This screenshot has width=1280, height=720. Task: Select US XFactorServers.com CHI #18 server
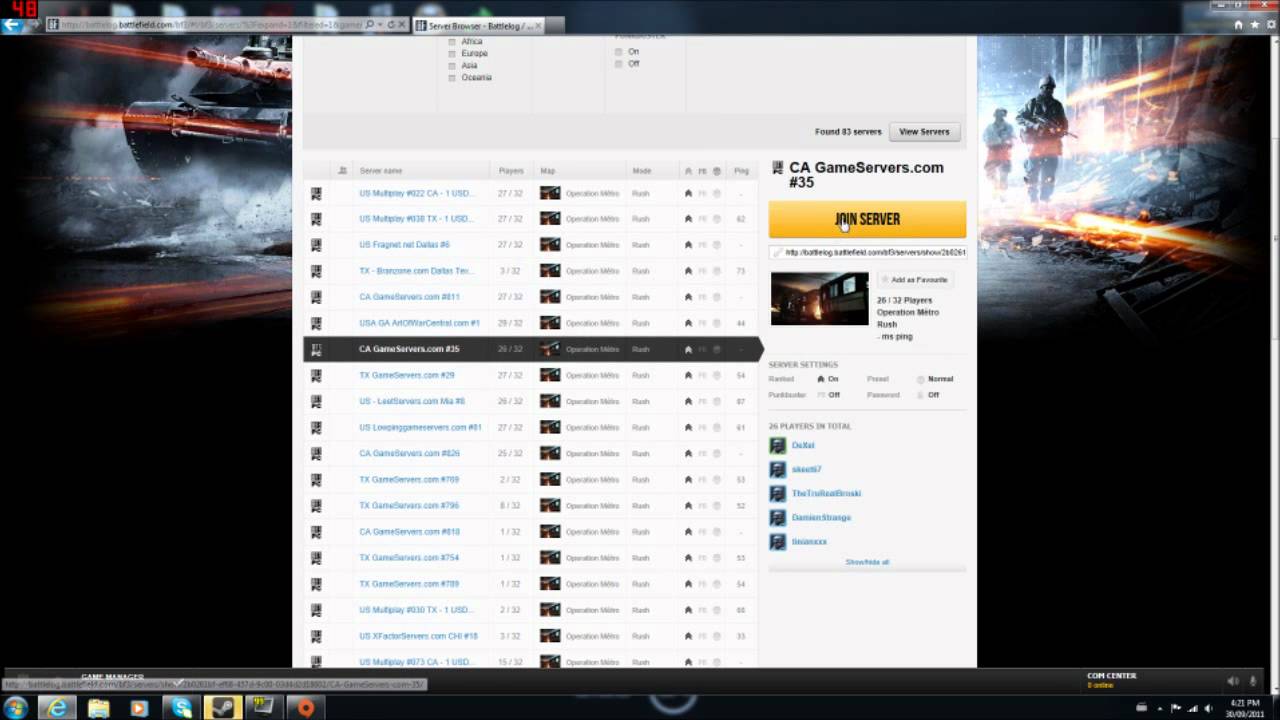click(418, 635)
